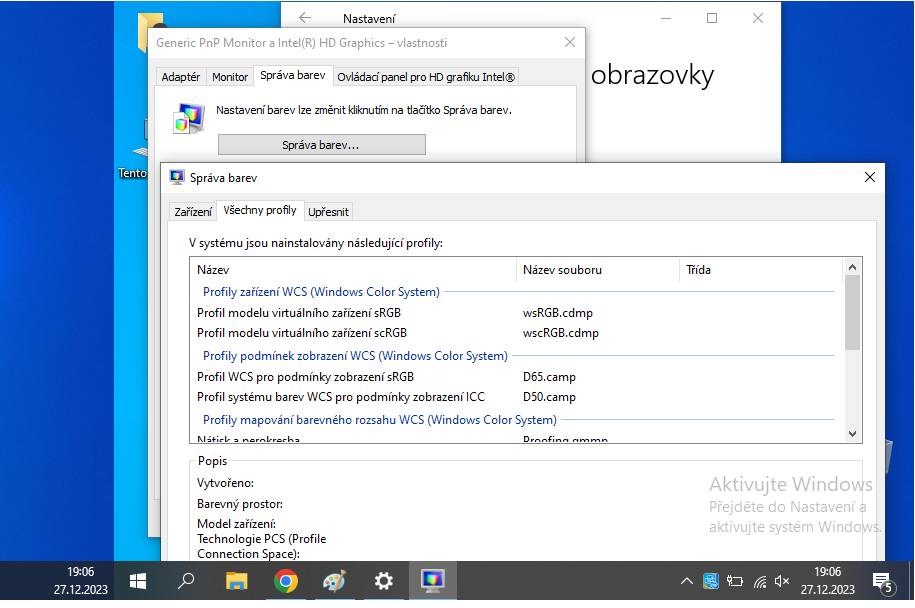
Task: Click the color management monitor icon in properties
Action: pos(189,118)
